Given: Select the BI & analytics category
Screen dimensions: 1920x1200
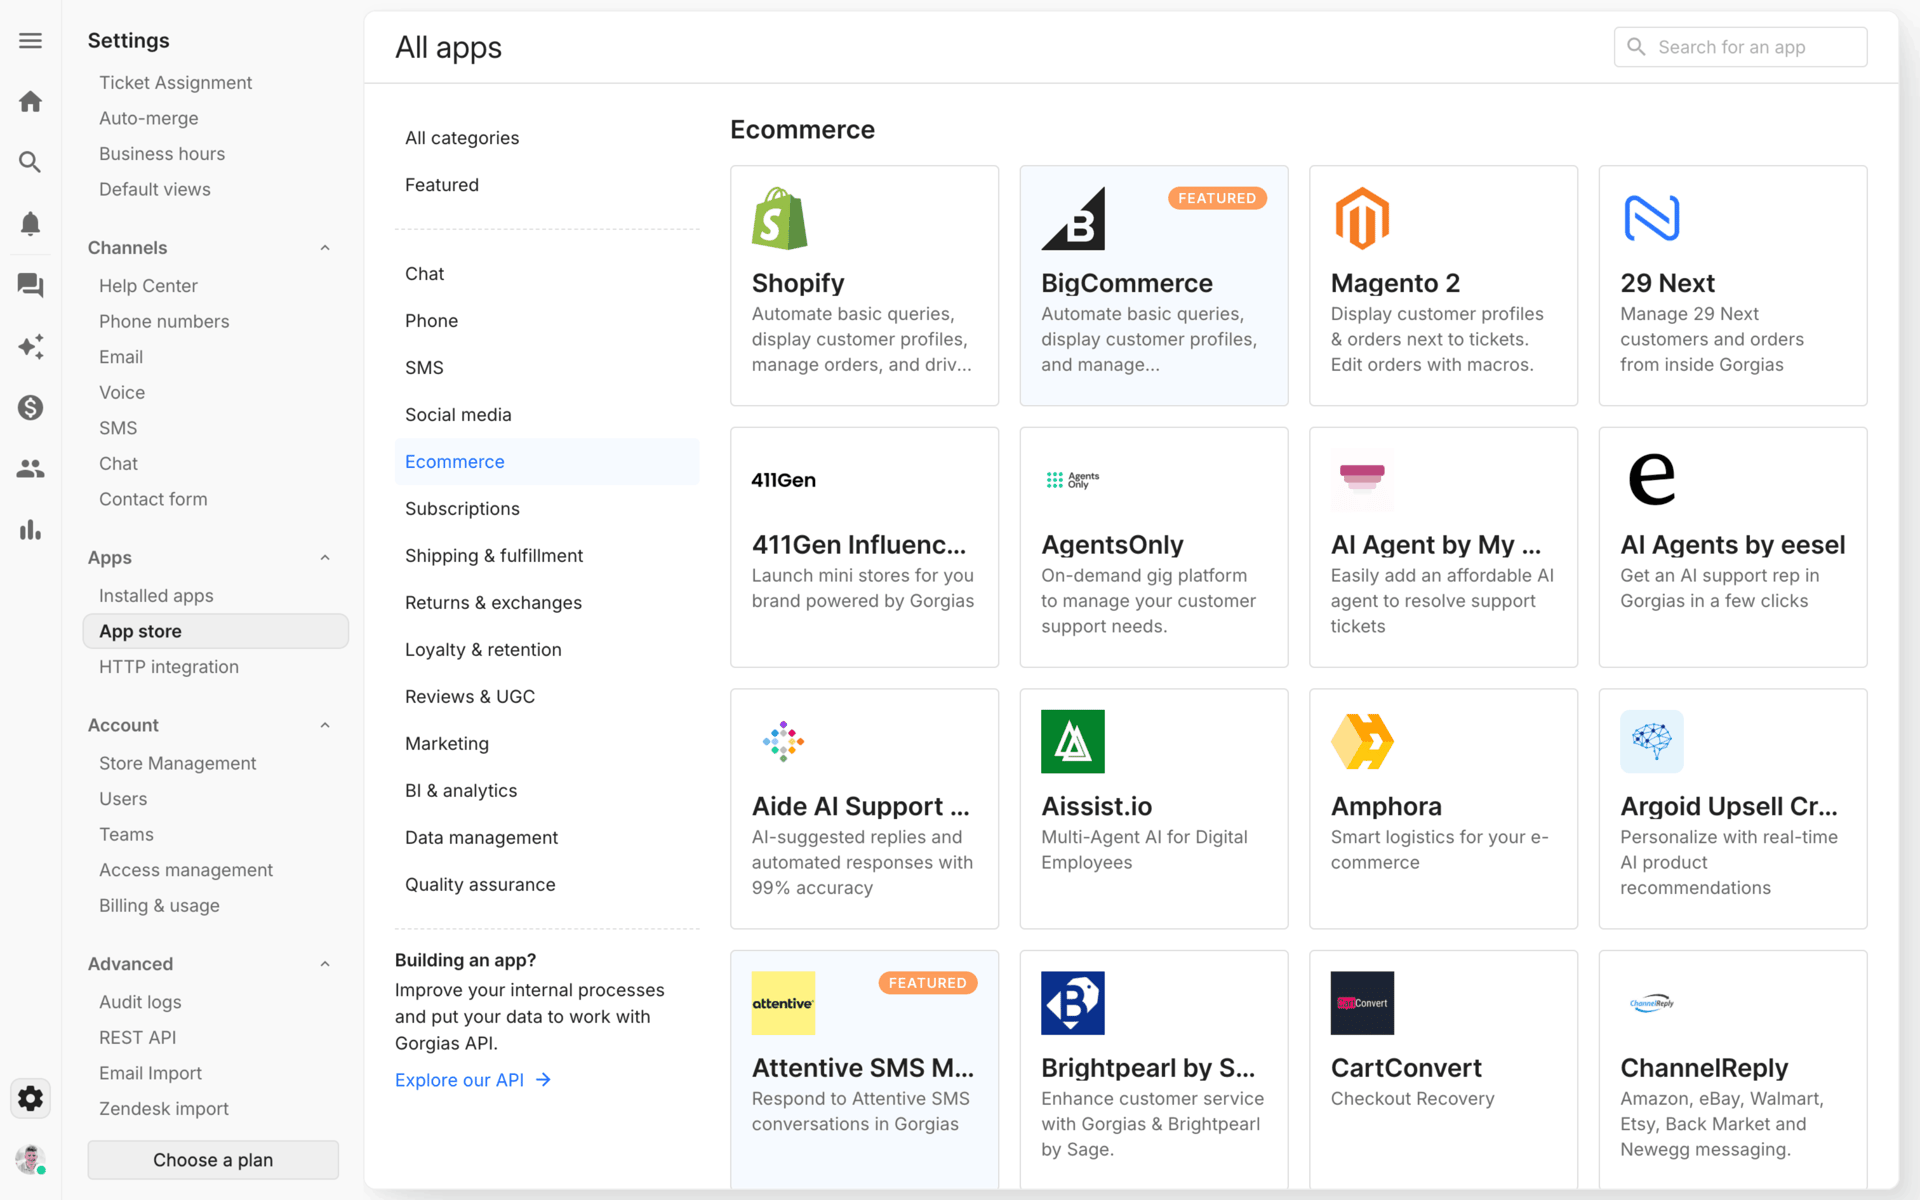Looking at the screenshot, I should tap(547, 791).
